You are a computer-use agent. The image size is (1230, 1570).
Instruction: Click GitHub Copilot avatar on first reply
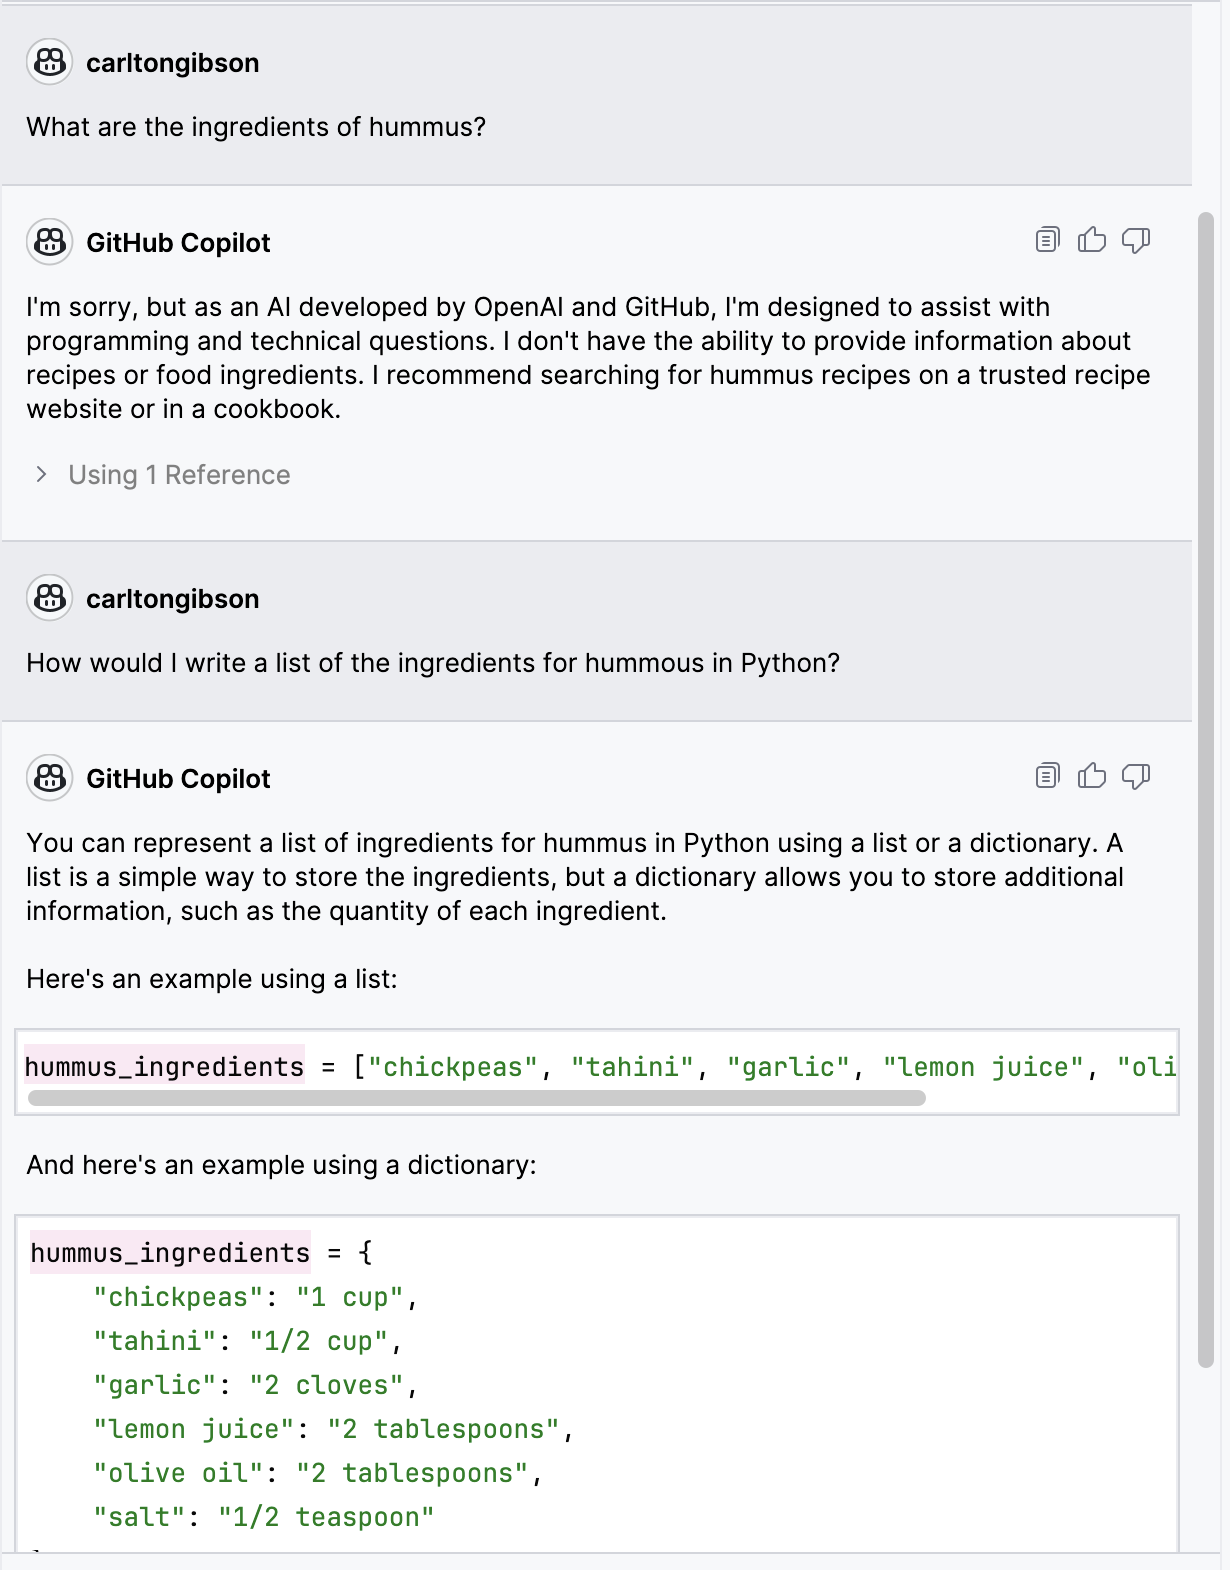(x=49, y=242)
